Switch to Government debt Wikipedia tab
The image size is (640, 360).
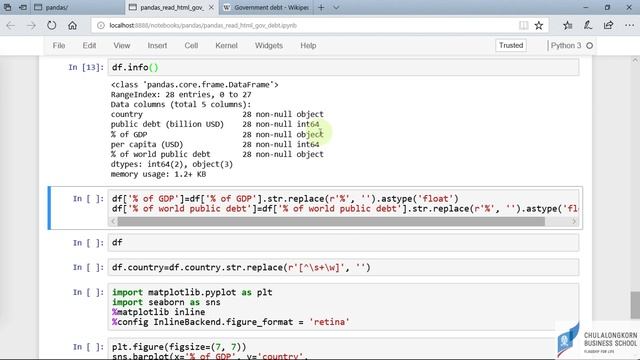click(x=267, y=7)
